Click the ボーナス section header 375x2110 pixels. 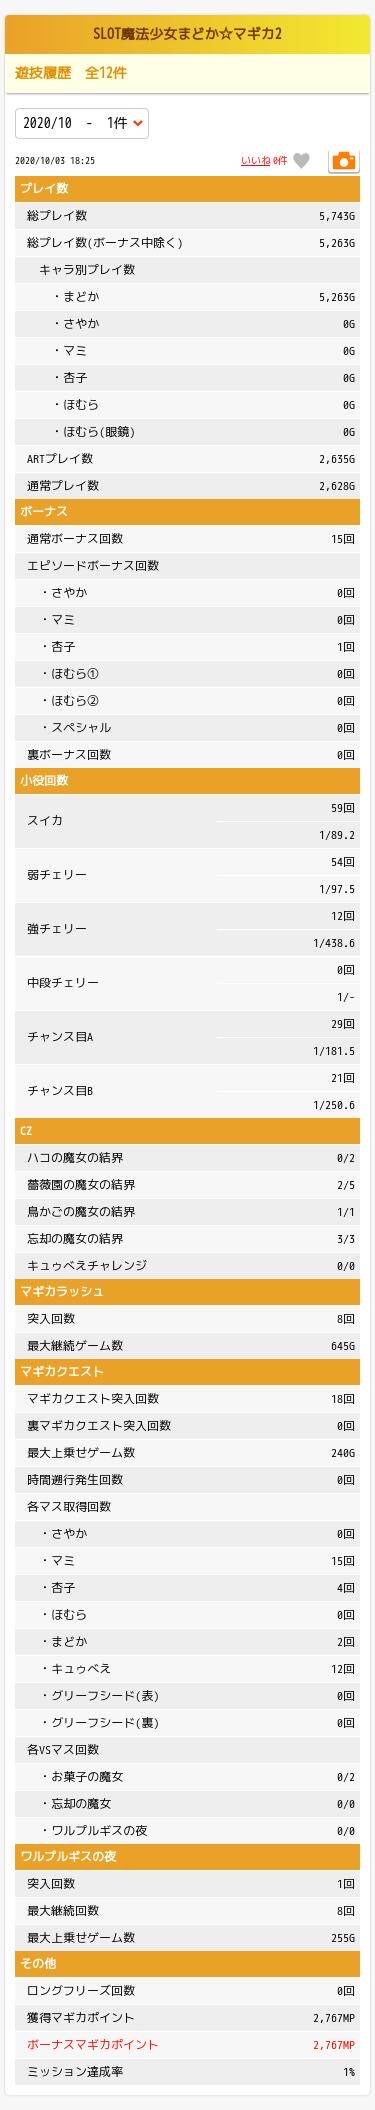pos(187,511)
